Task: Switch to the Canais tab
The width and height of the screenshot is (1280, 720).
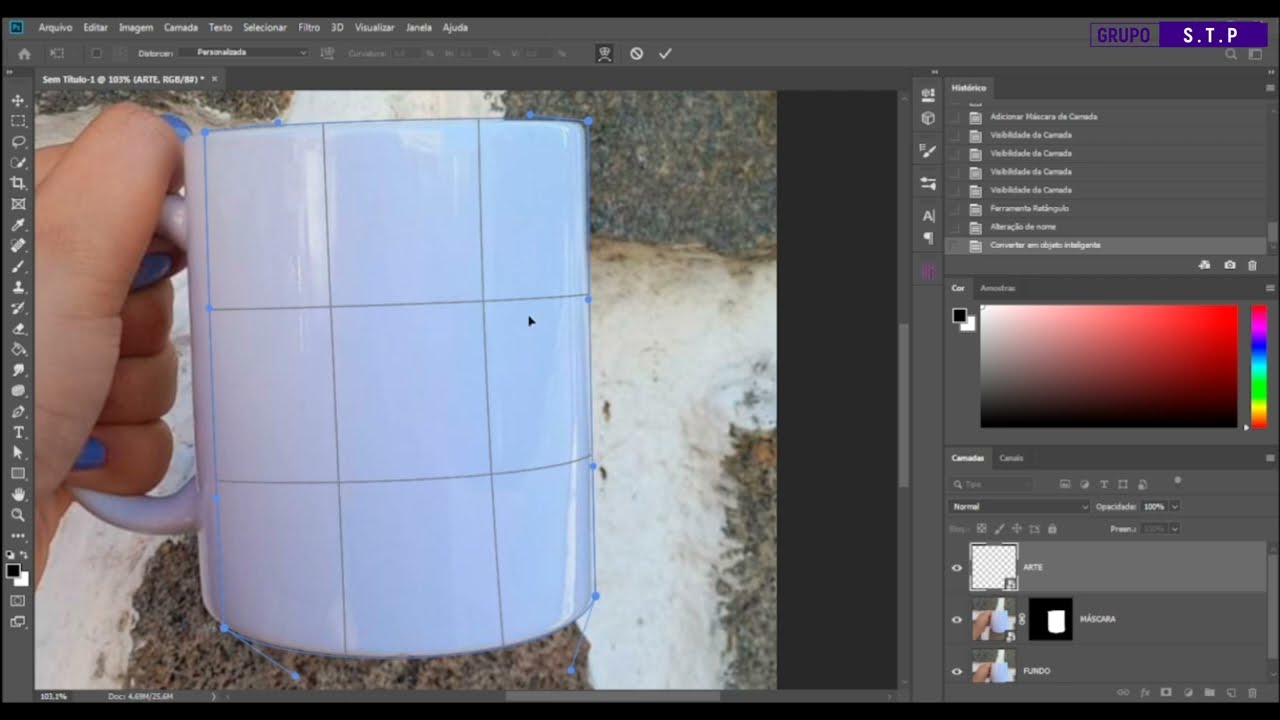Action: 1011,458
